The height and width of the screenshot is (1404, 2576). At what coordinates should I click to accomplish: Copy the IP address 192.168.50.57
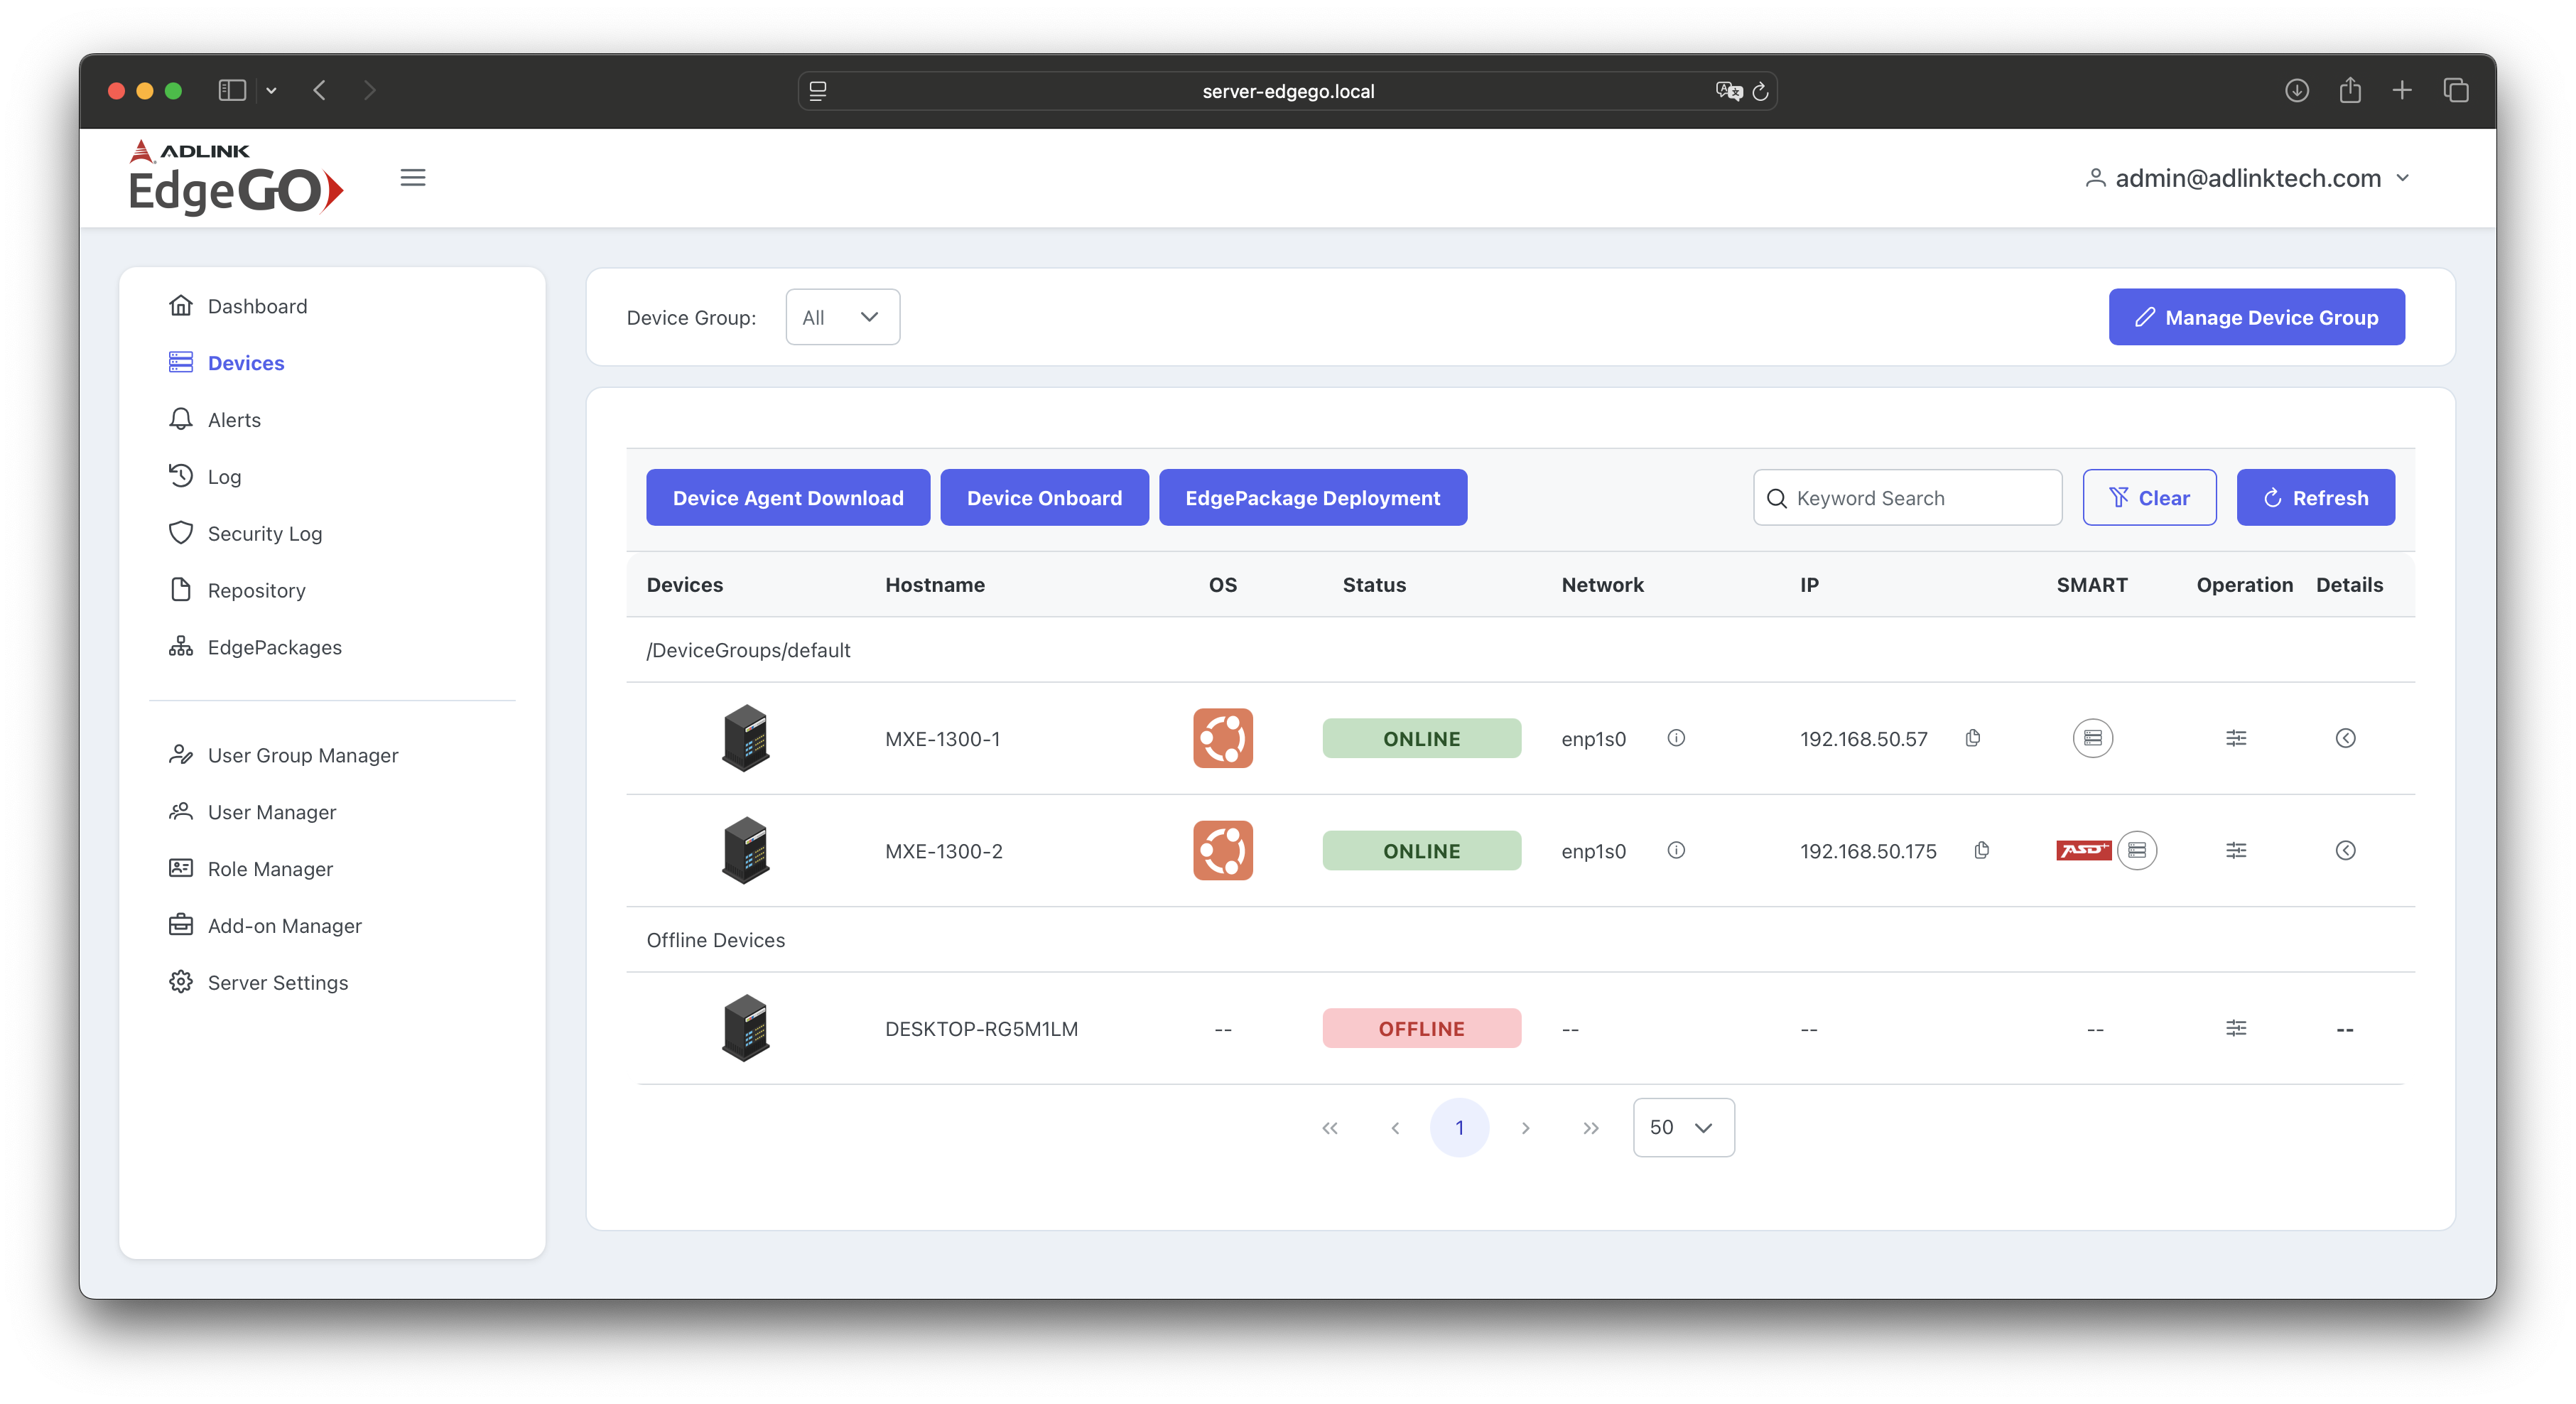click(x=1973, y=738)
